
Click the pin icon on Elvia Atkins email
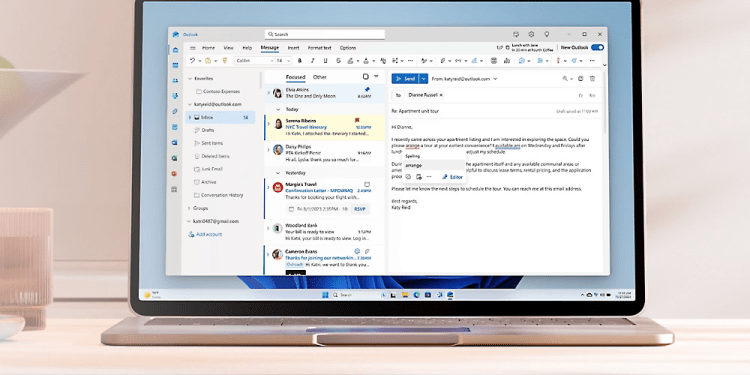[x=367, y=89]
